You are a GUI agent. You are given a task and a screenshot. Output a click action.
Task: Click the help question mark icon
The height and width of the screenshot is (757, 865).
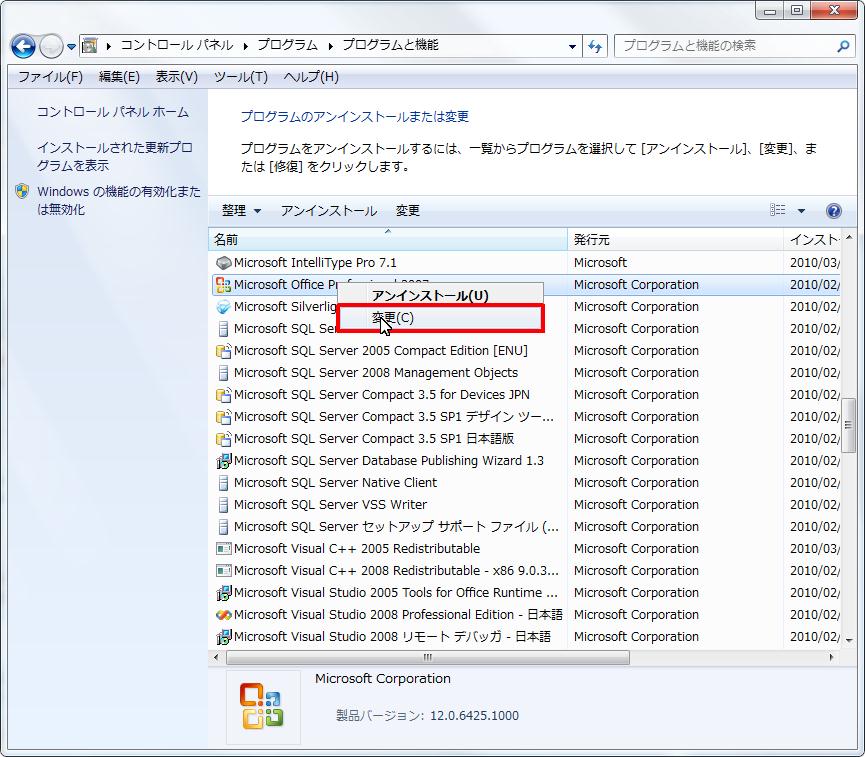point(834,211)
